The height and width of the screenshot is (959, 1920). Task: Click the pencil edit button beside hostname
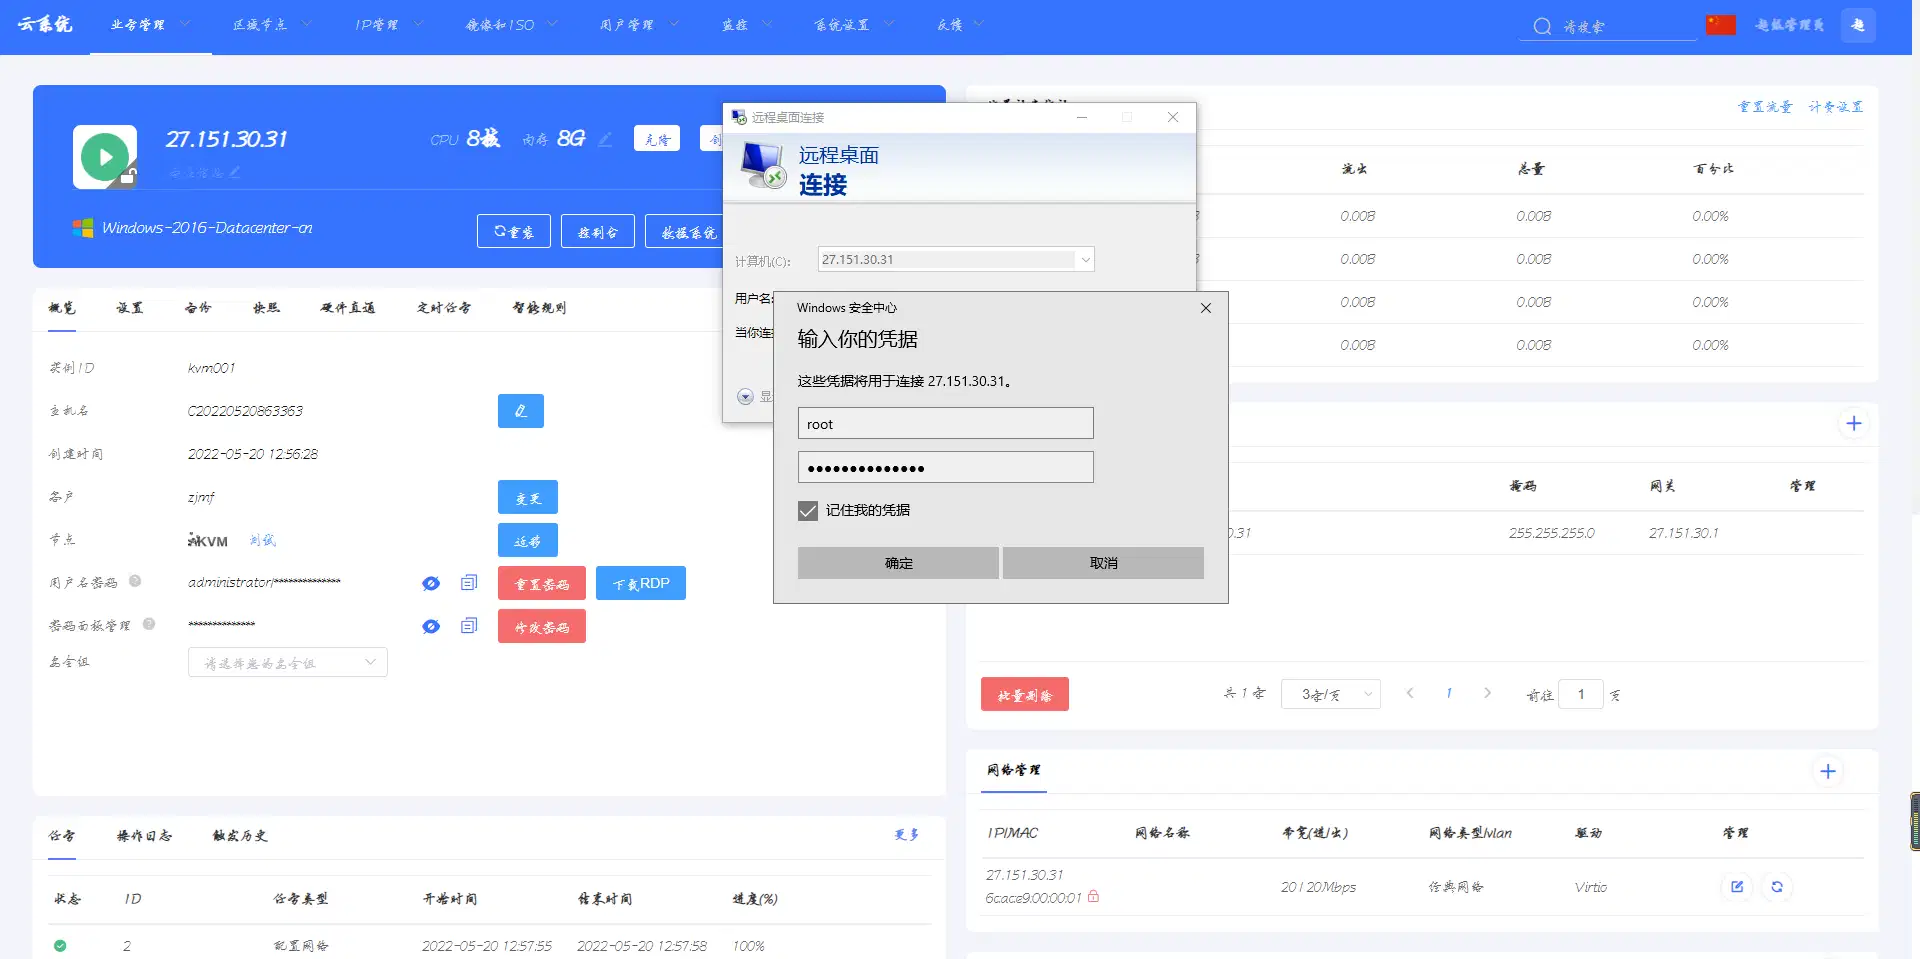pos(520,411)
